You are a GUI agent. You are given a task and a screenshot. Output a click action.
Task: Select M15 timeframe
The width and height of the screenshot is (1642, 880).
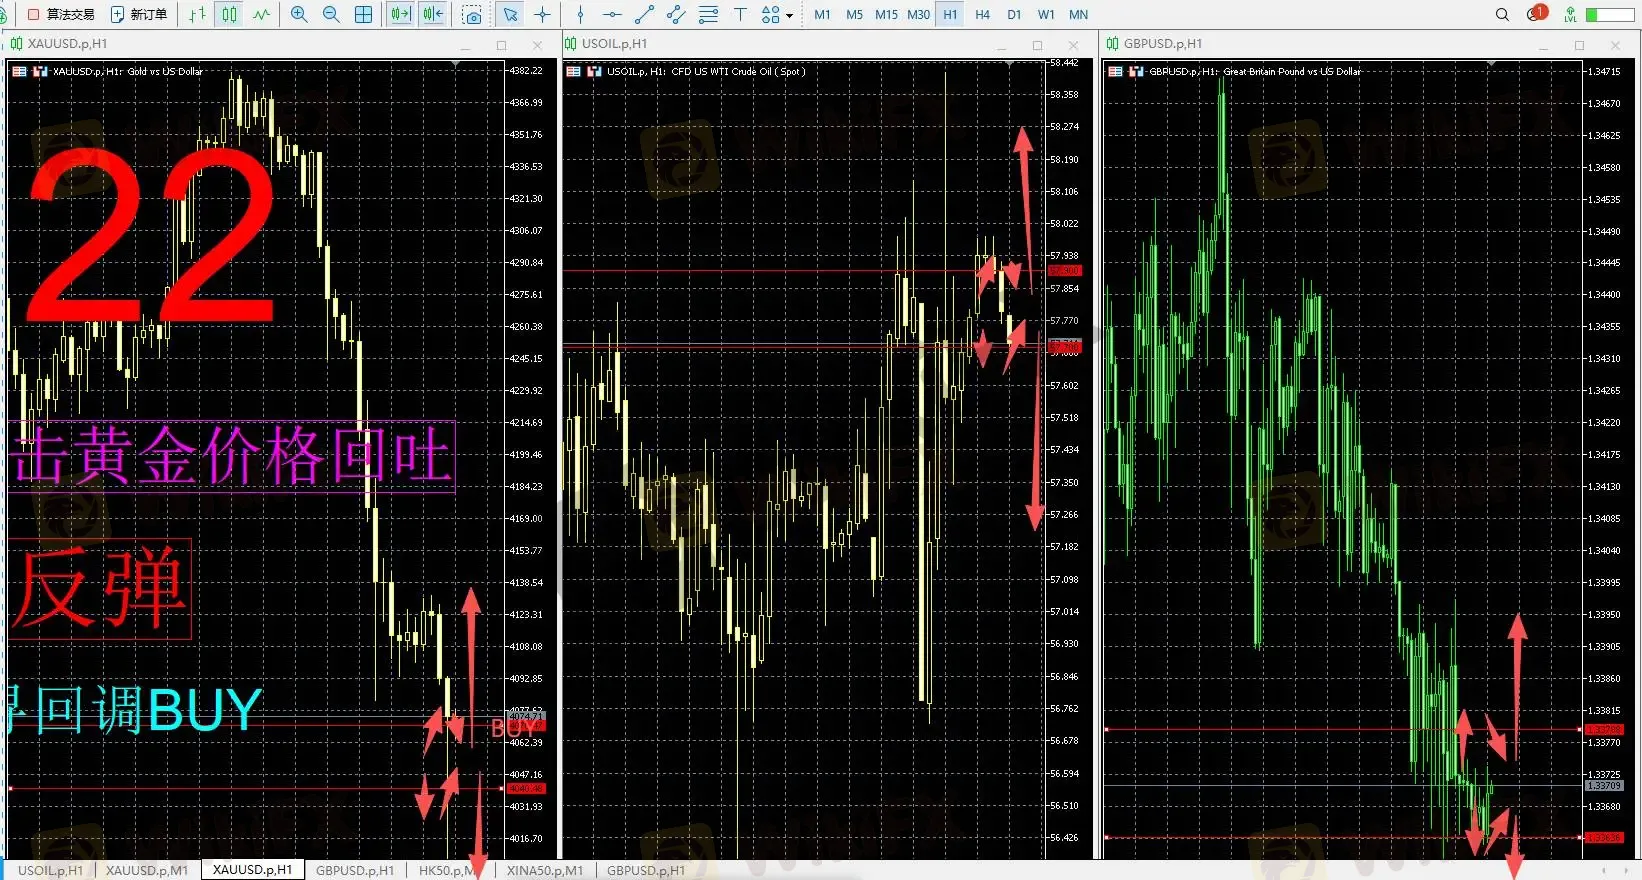(x=886, y=14)
